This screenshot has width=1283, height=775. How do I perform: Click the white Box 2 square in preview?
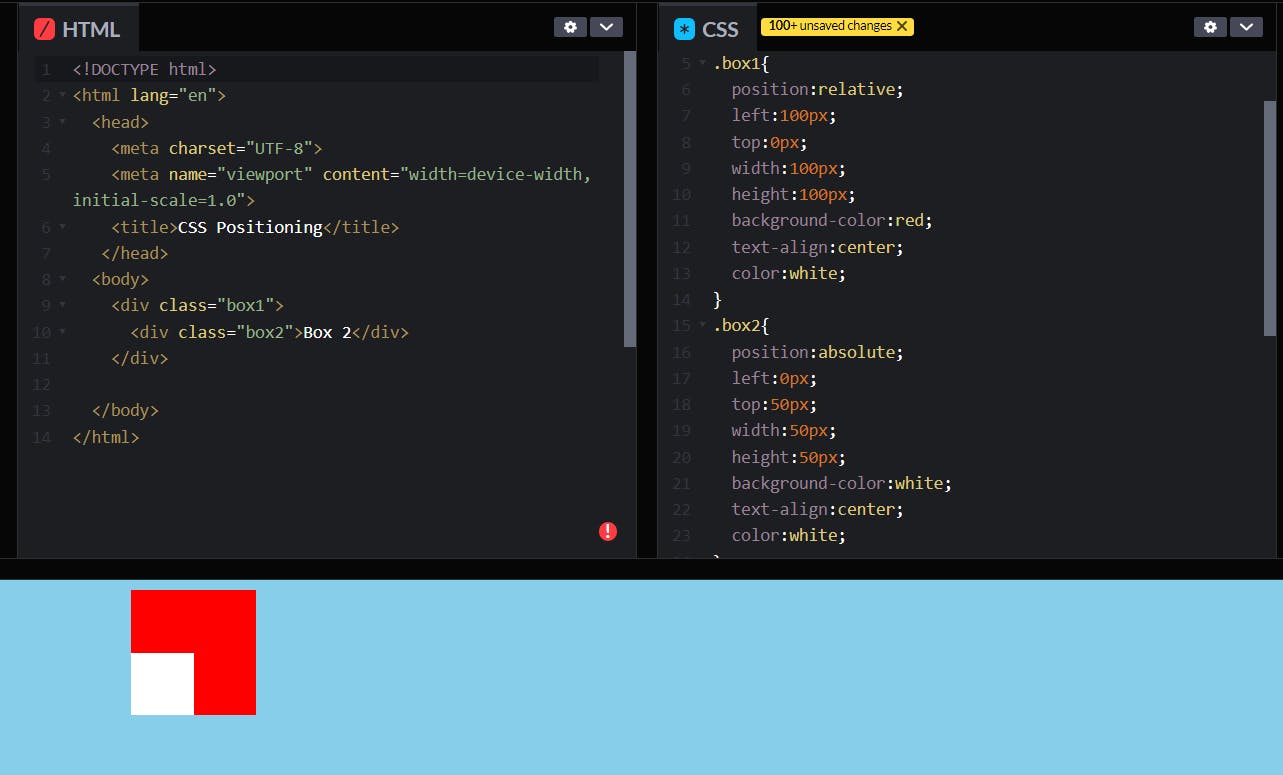coord(162,684)
